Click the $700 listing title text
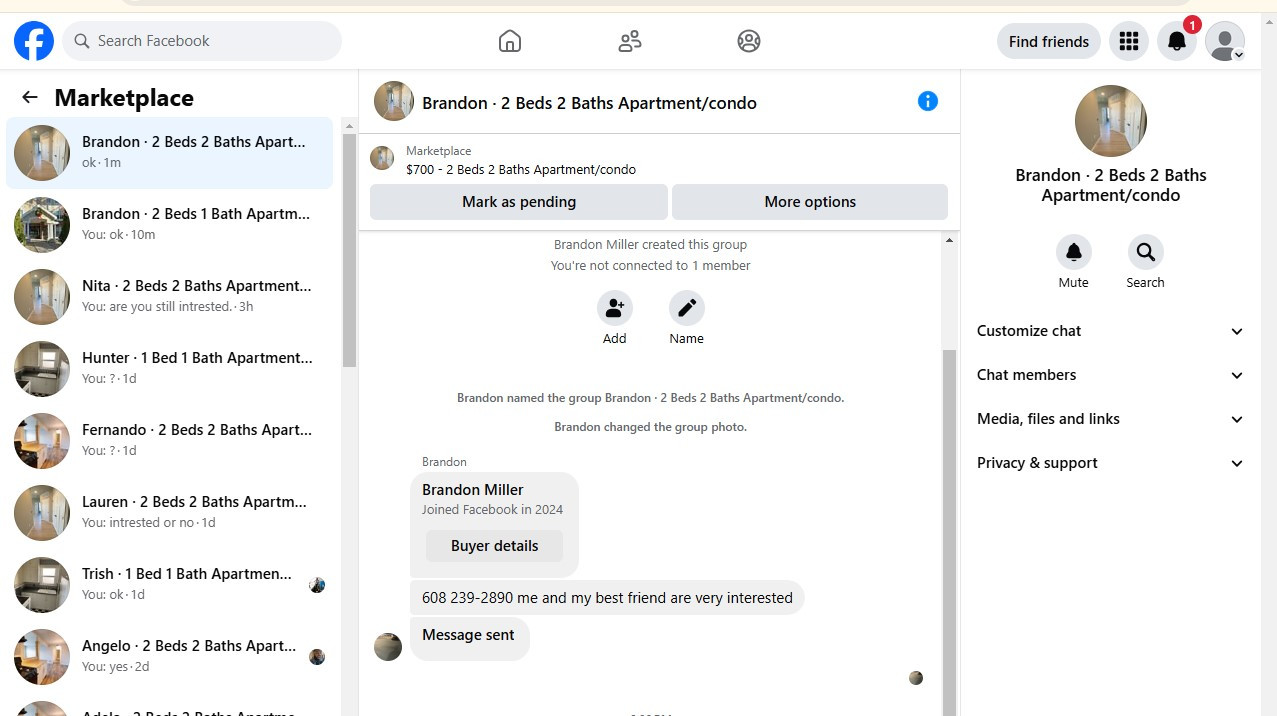The width and height of the screenshot is (1277, 716). click(521, 170)
